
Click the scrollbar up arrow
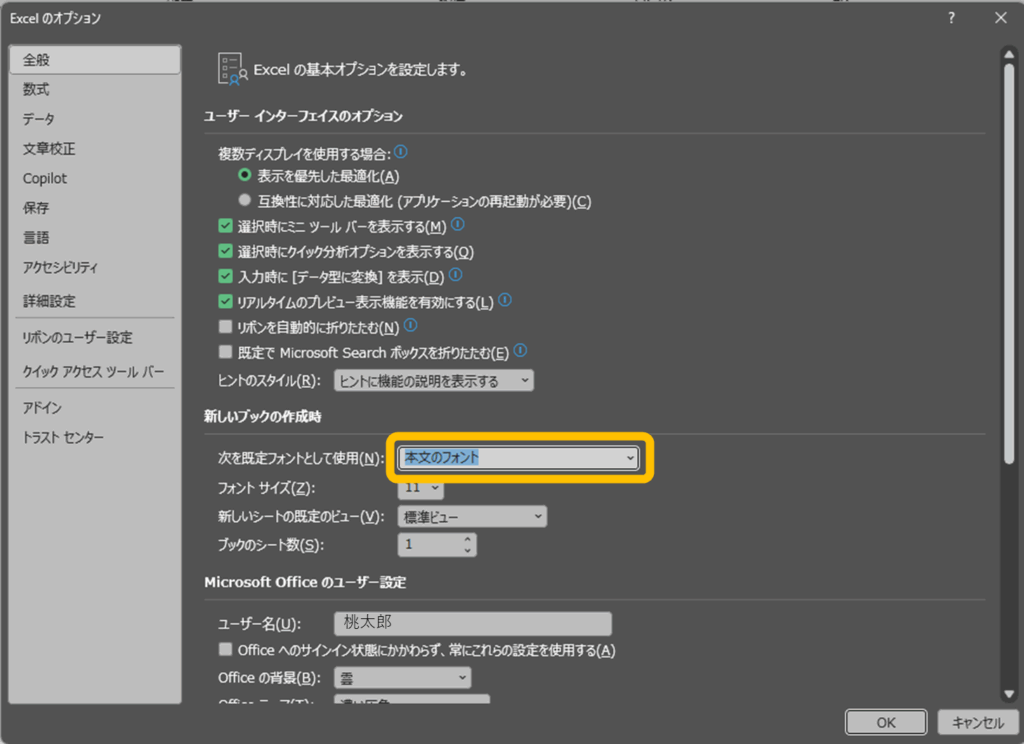point(1009,54)
